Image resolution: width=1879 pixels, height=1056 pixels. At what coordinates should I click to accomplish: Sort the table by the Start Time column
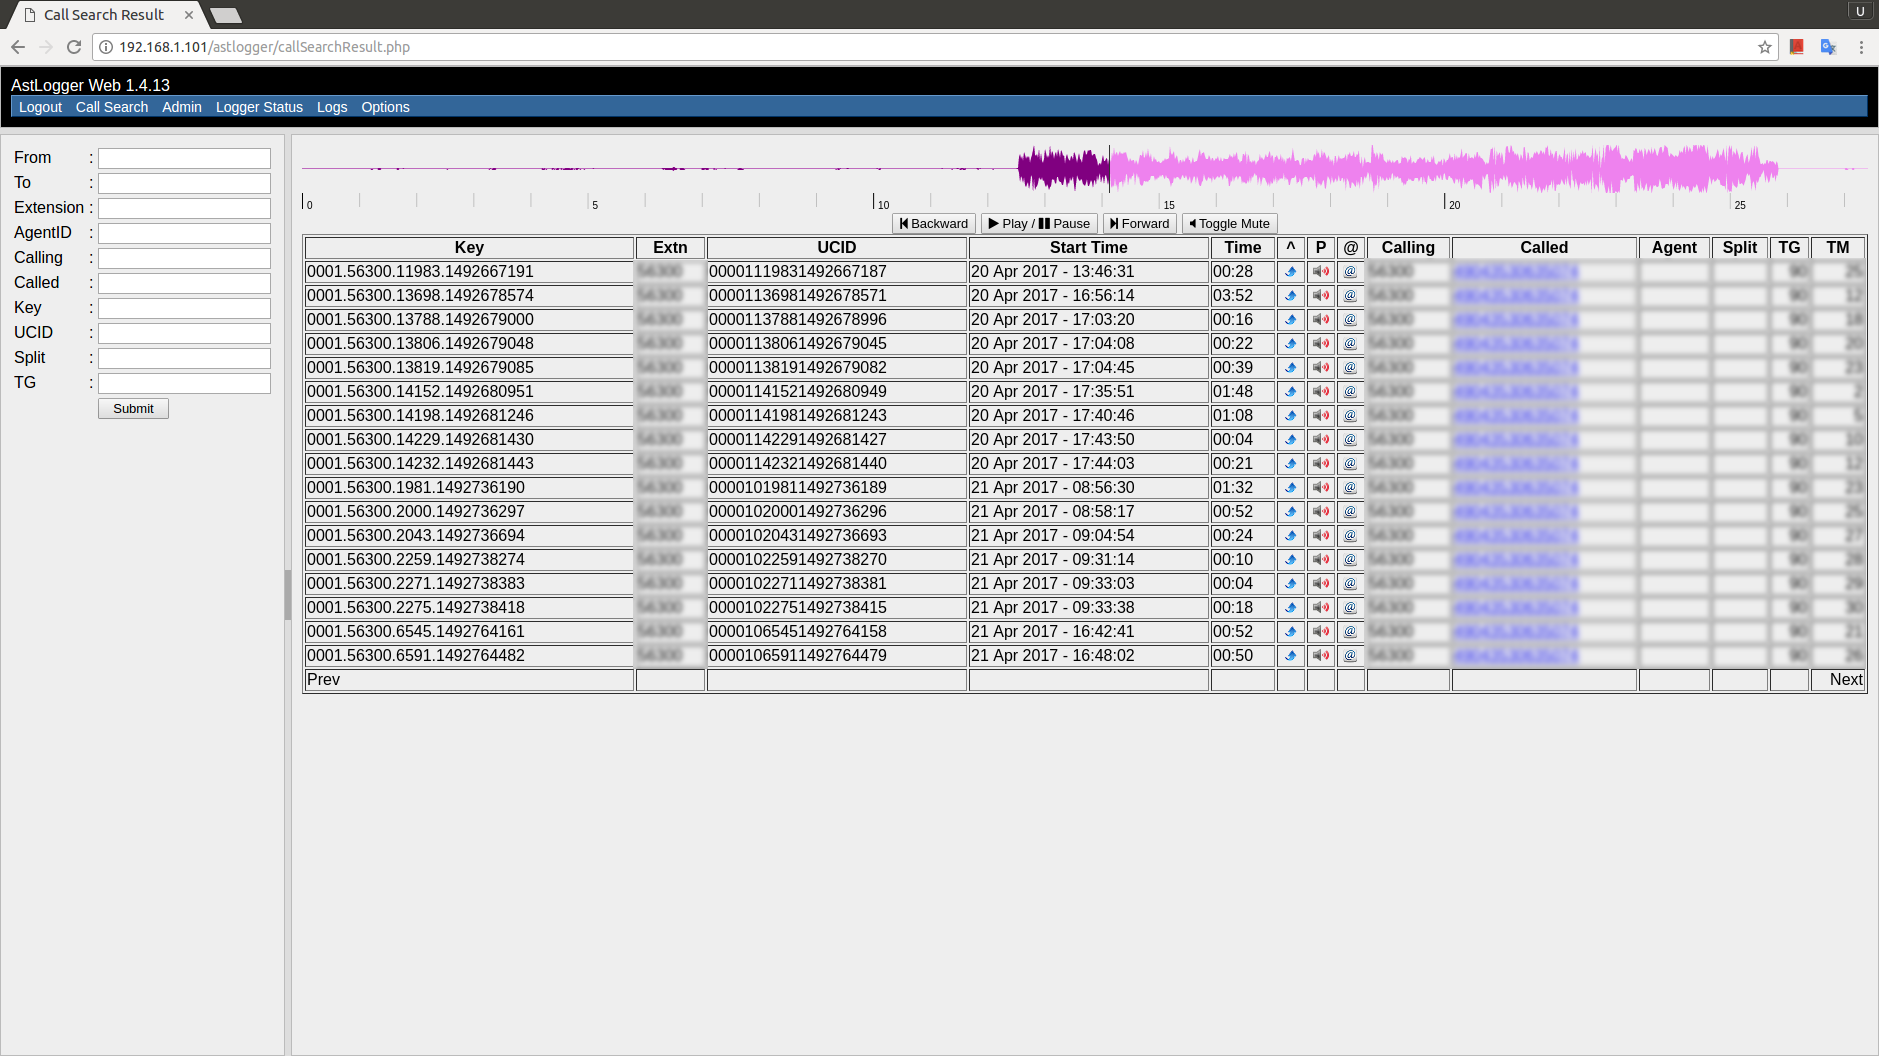click(1088, 247)
